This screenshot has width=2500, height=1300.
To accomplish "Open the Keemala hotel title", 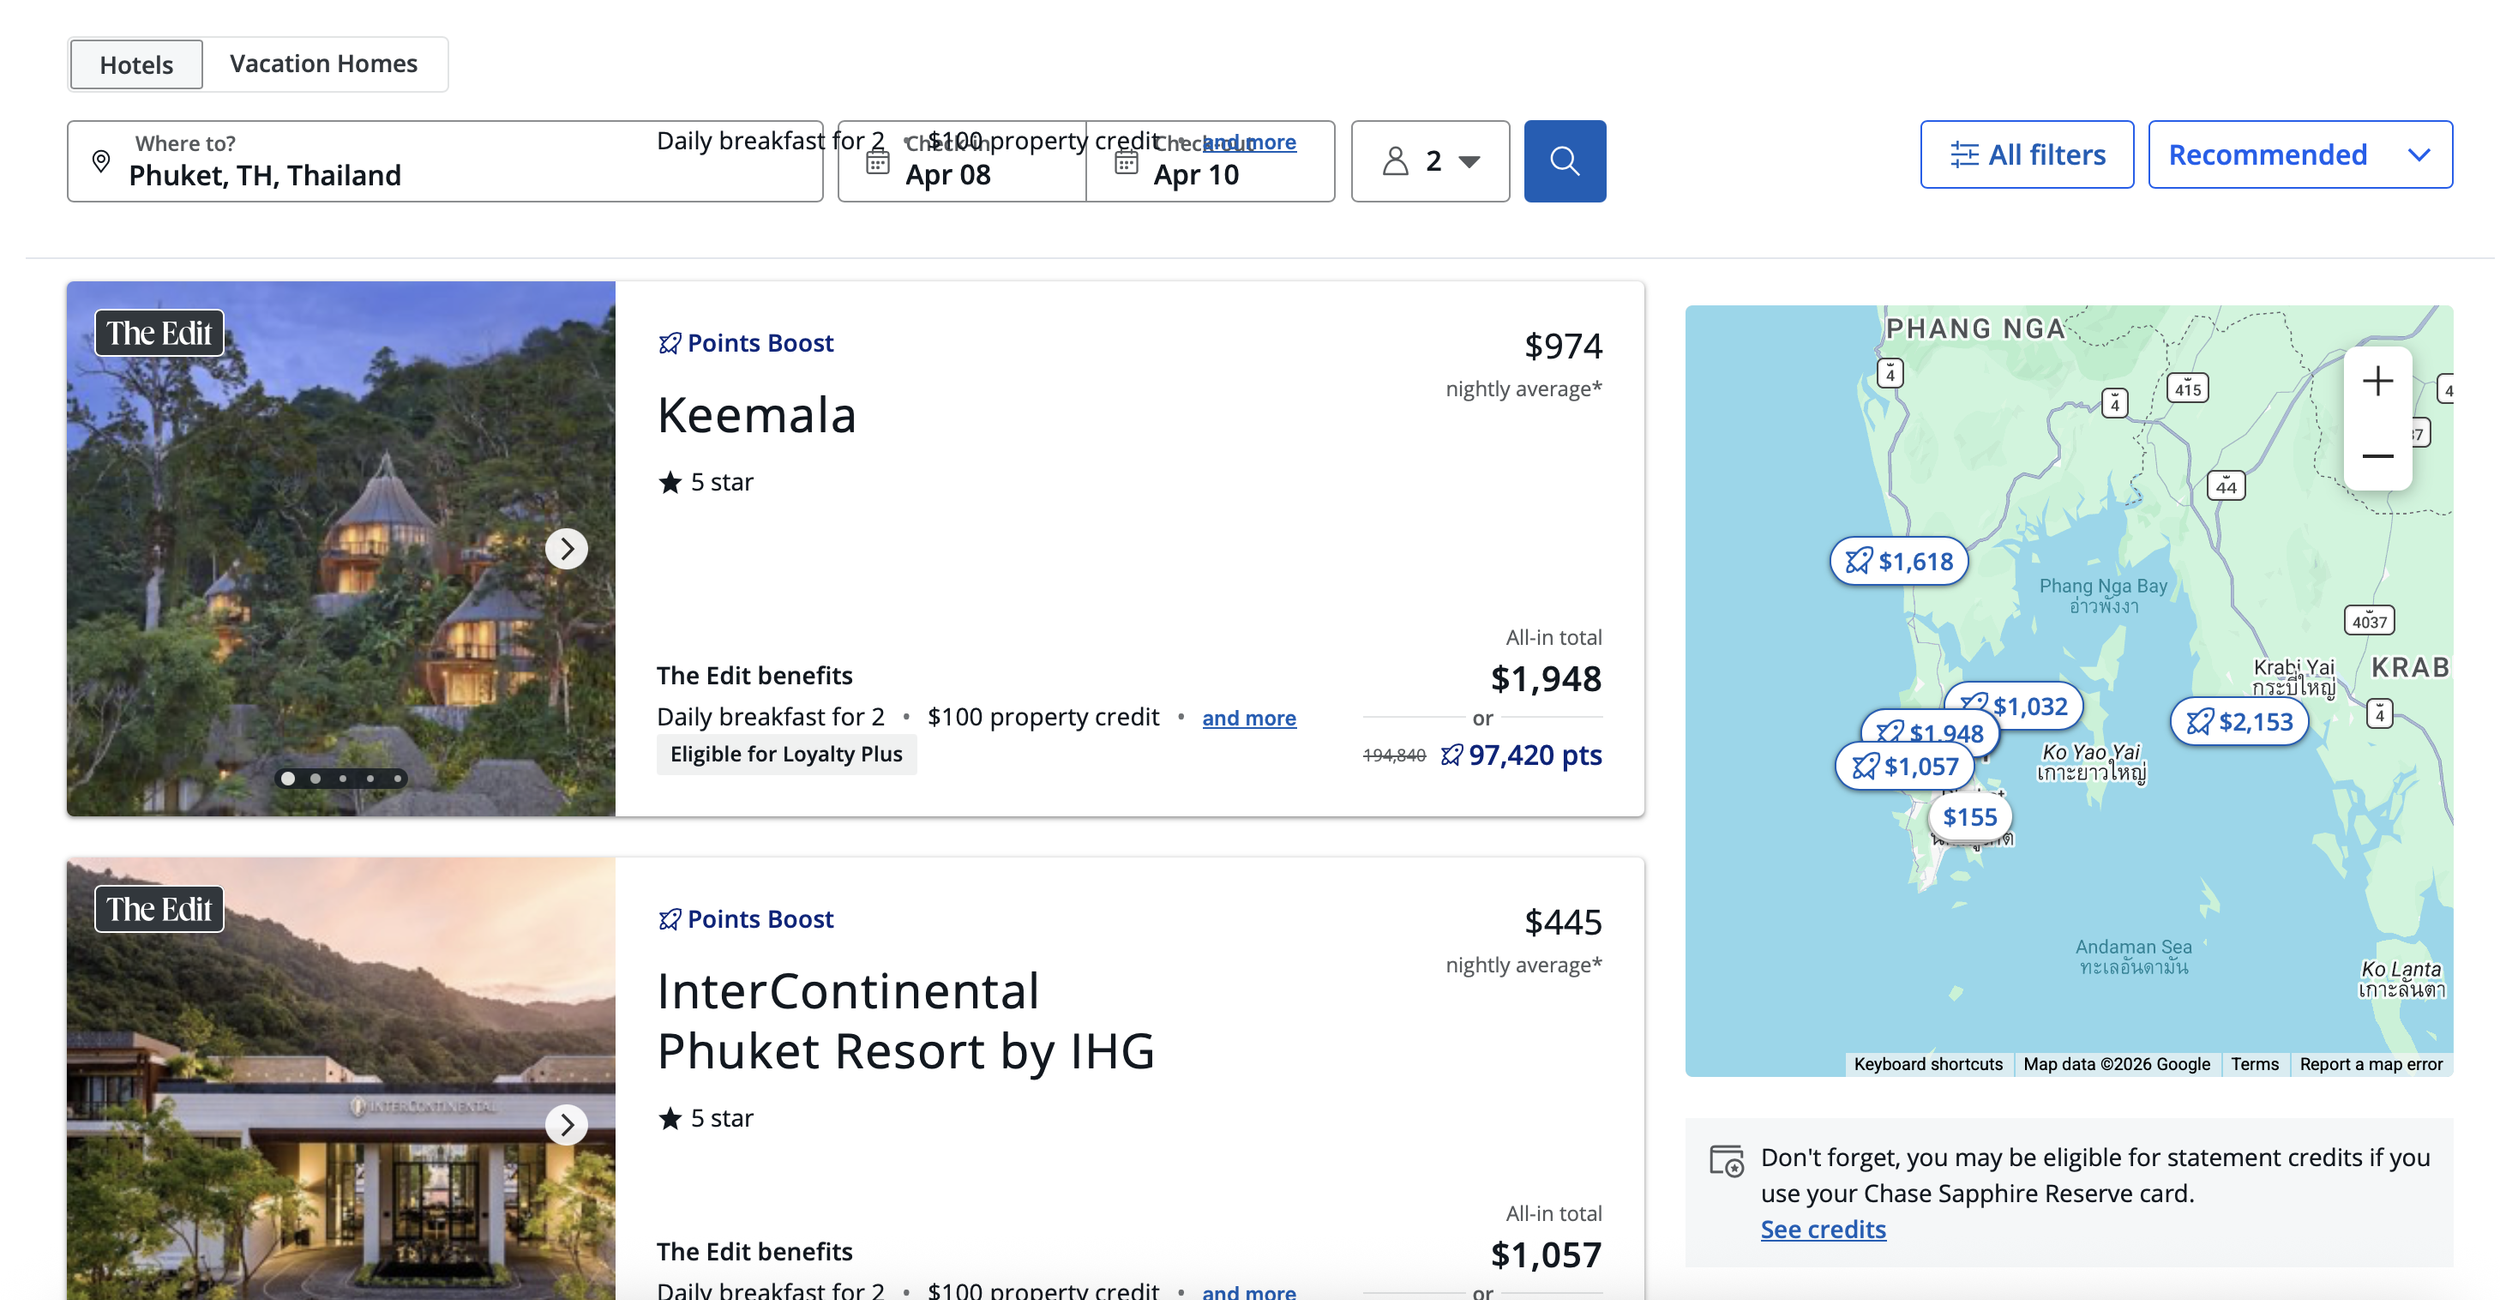I will tap(756, 415).
